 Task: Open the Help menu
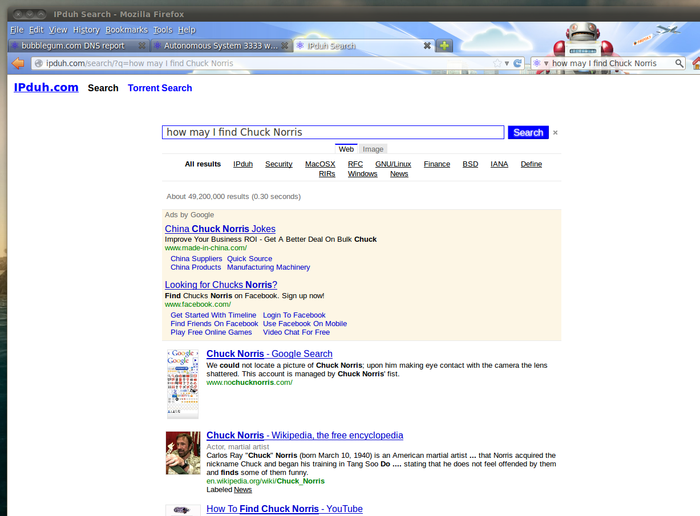click(x=187, y=30)
